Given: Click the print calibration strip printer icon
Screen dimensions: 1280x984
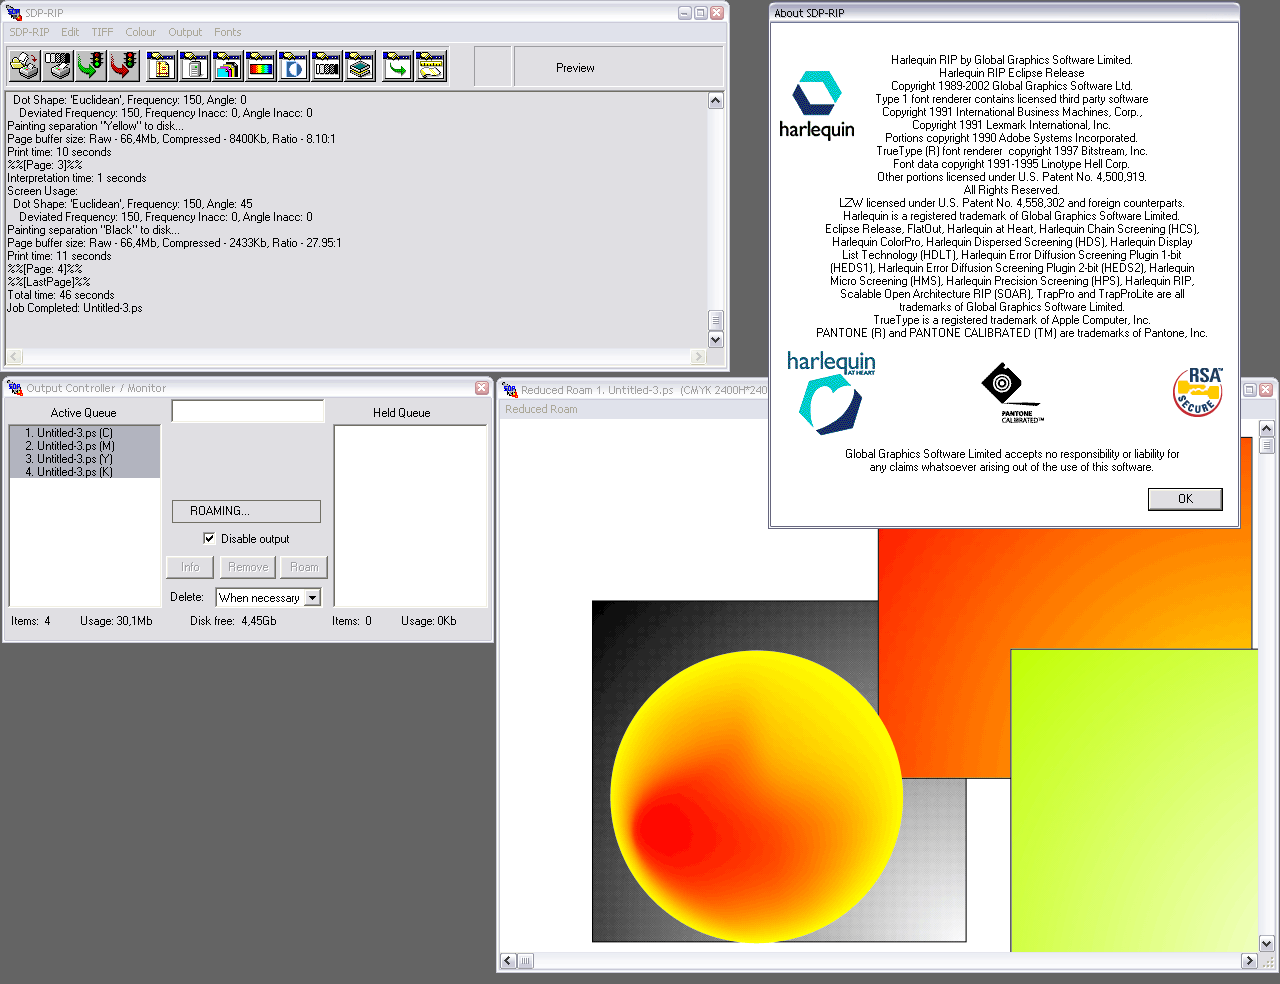Looking at the screenshot, I should [58, 67].
